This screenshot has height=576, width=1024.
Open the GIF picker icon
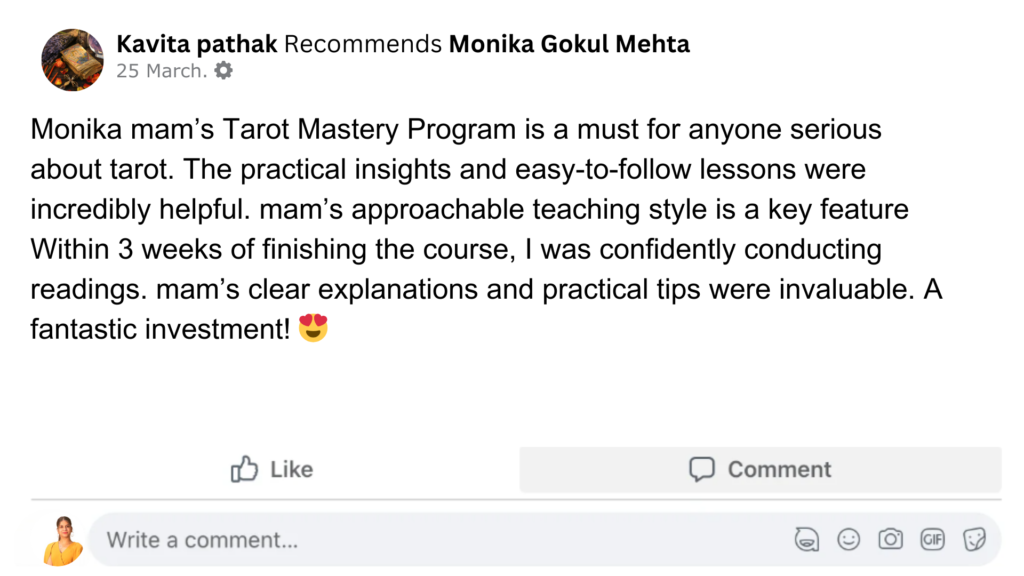pos(932,540)
